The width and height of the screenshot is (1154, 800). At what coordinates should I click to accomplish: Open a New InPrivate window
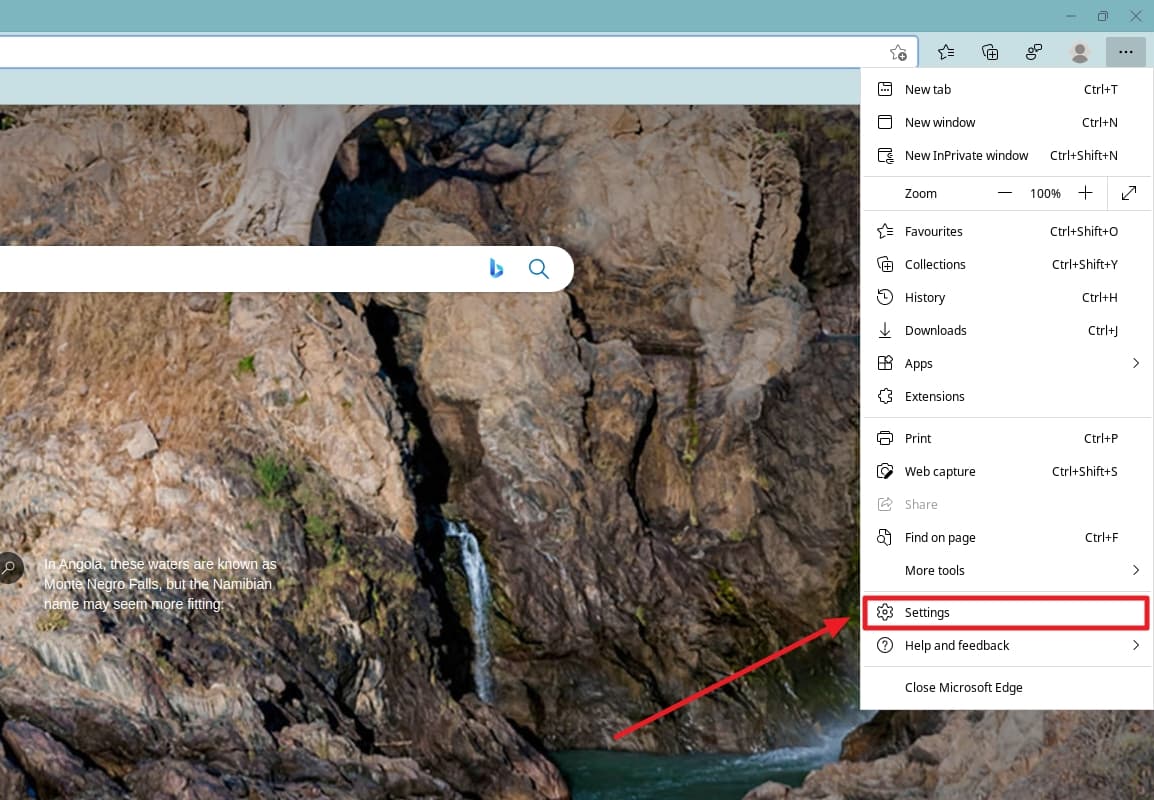point(966,155)
